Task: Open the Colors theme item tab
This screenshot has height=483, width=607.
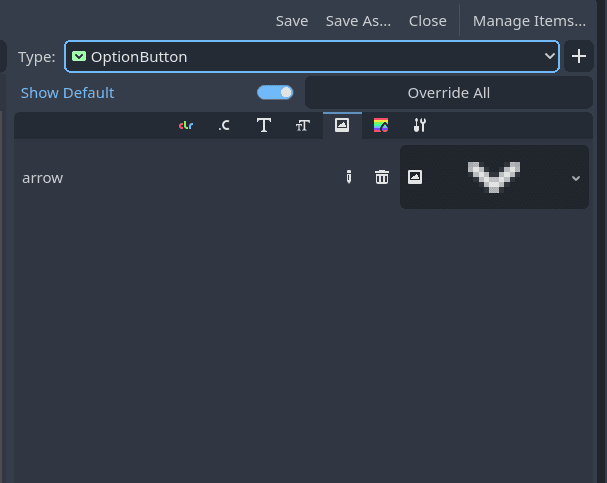Action: pyautogui.click(x=186, y=125)
